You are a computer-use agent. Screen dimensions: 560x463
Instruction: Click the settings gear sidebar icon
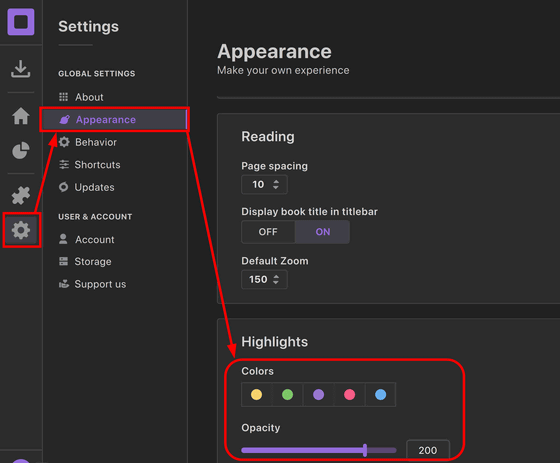pyautogui.click(x=21, y=230)
